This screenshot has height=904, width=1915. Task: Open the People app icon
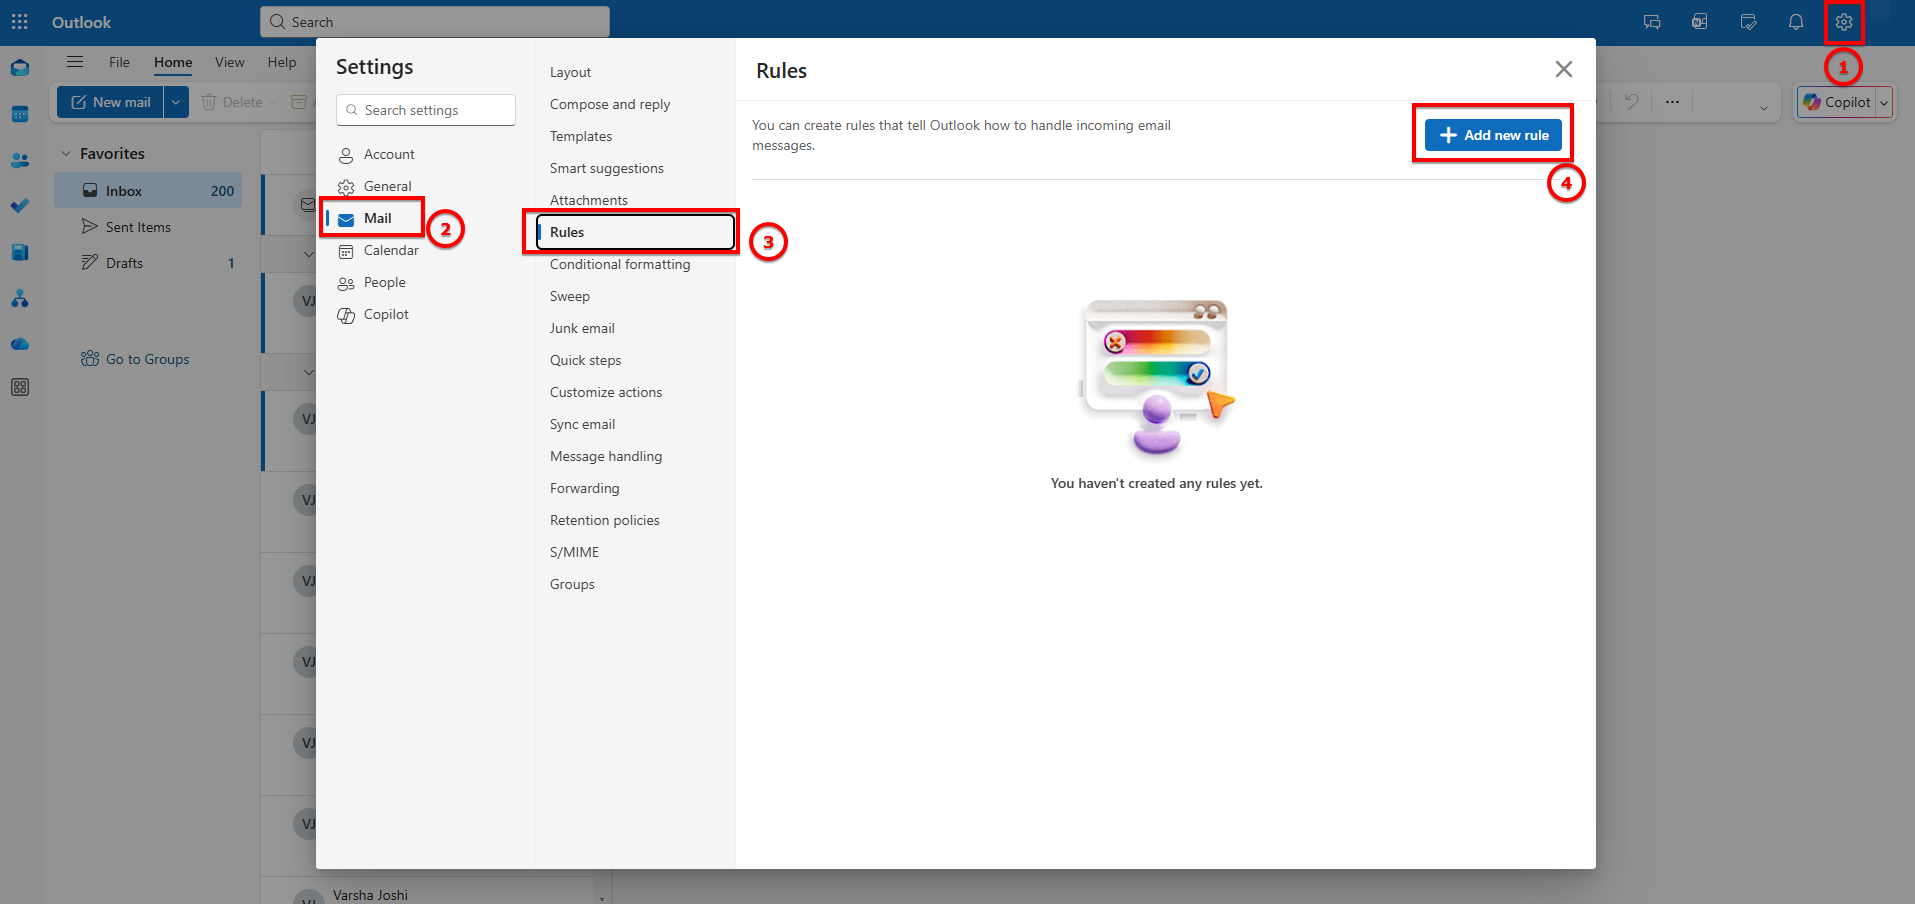pos(20,160)
